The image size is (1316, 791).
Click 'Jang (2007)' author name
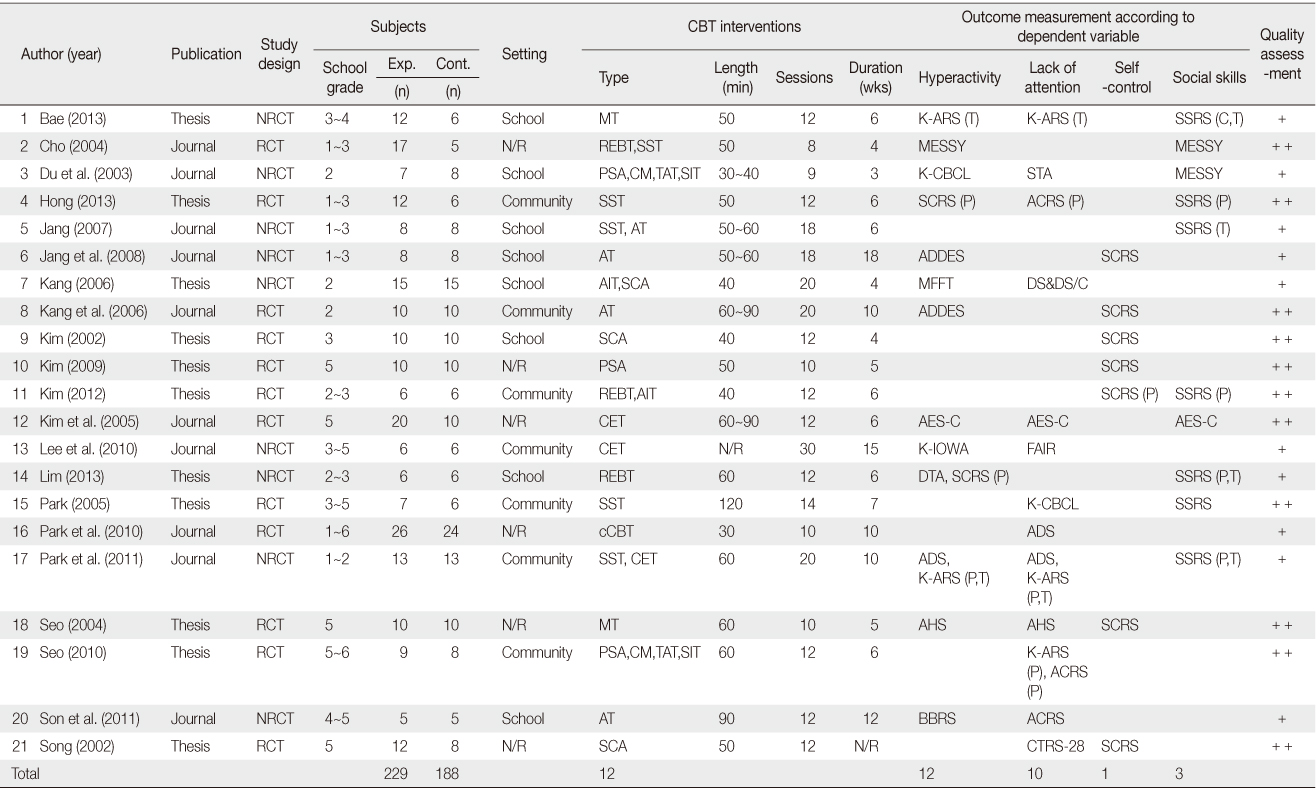[x=76, y=229]
